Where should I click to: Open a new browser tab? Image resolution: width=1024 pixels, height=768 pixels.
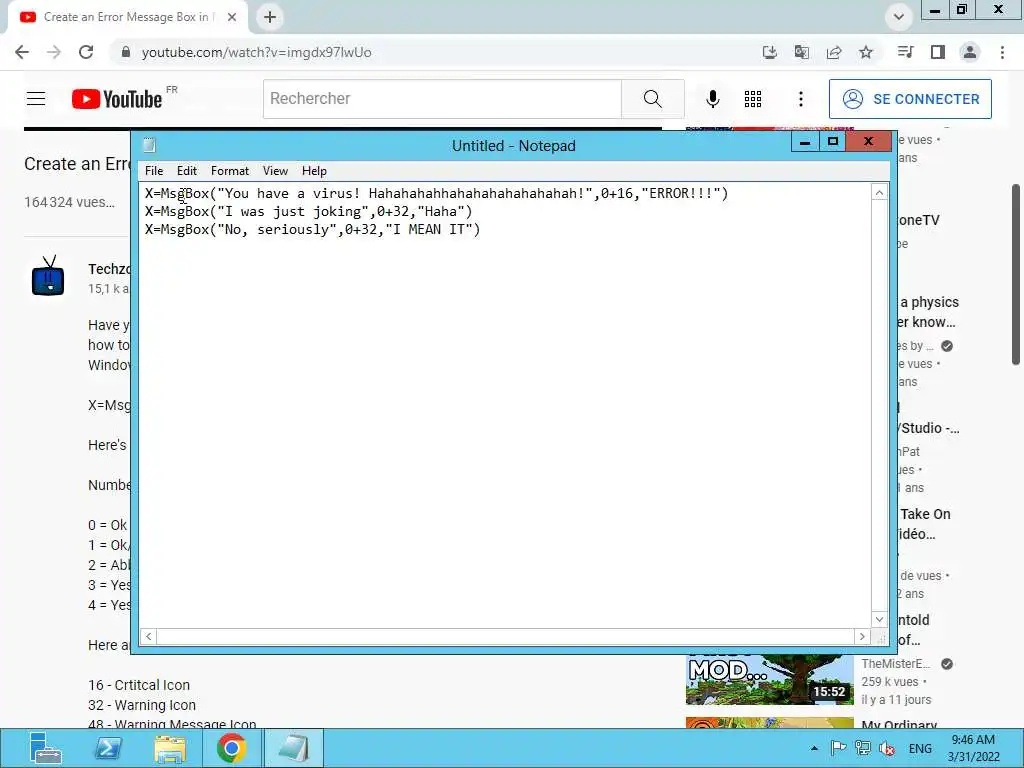click(270, 17)
